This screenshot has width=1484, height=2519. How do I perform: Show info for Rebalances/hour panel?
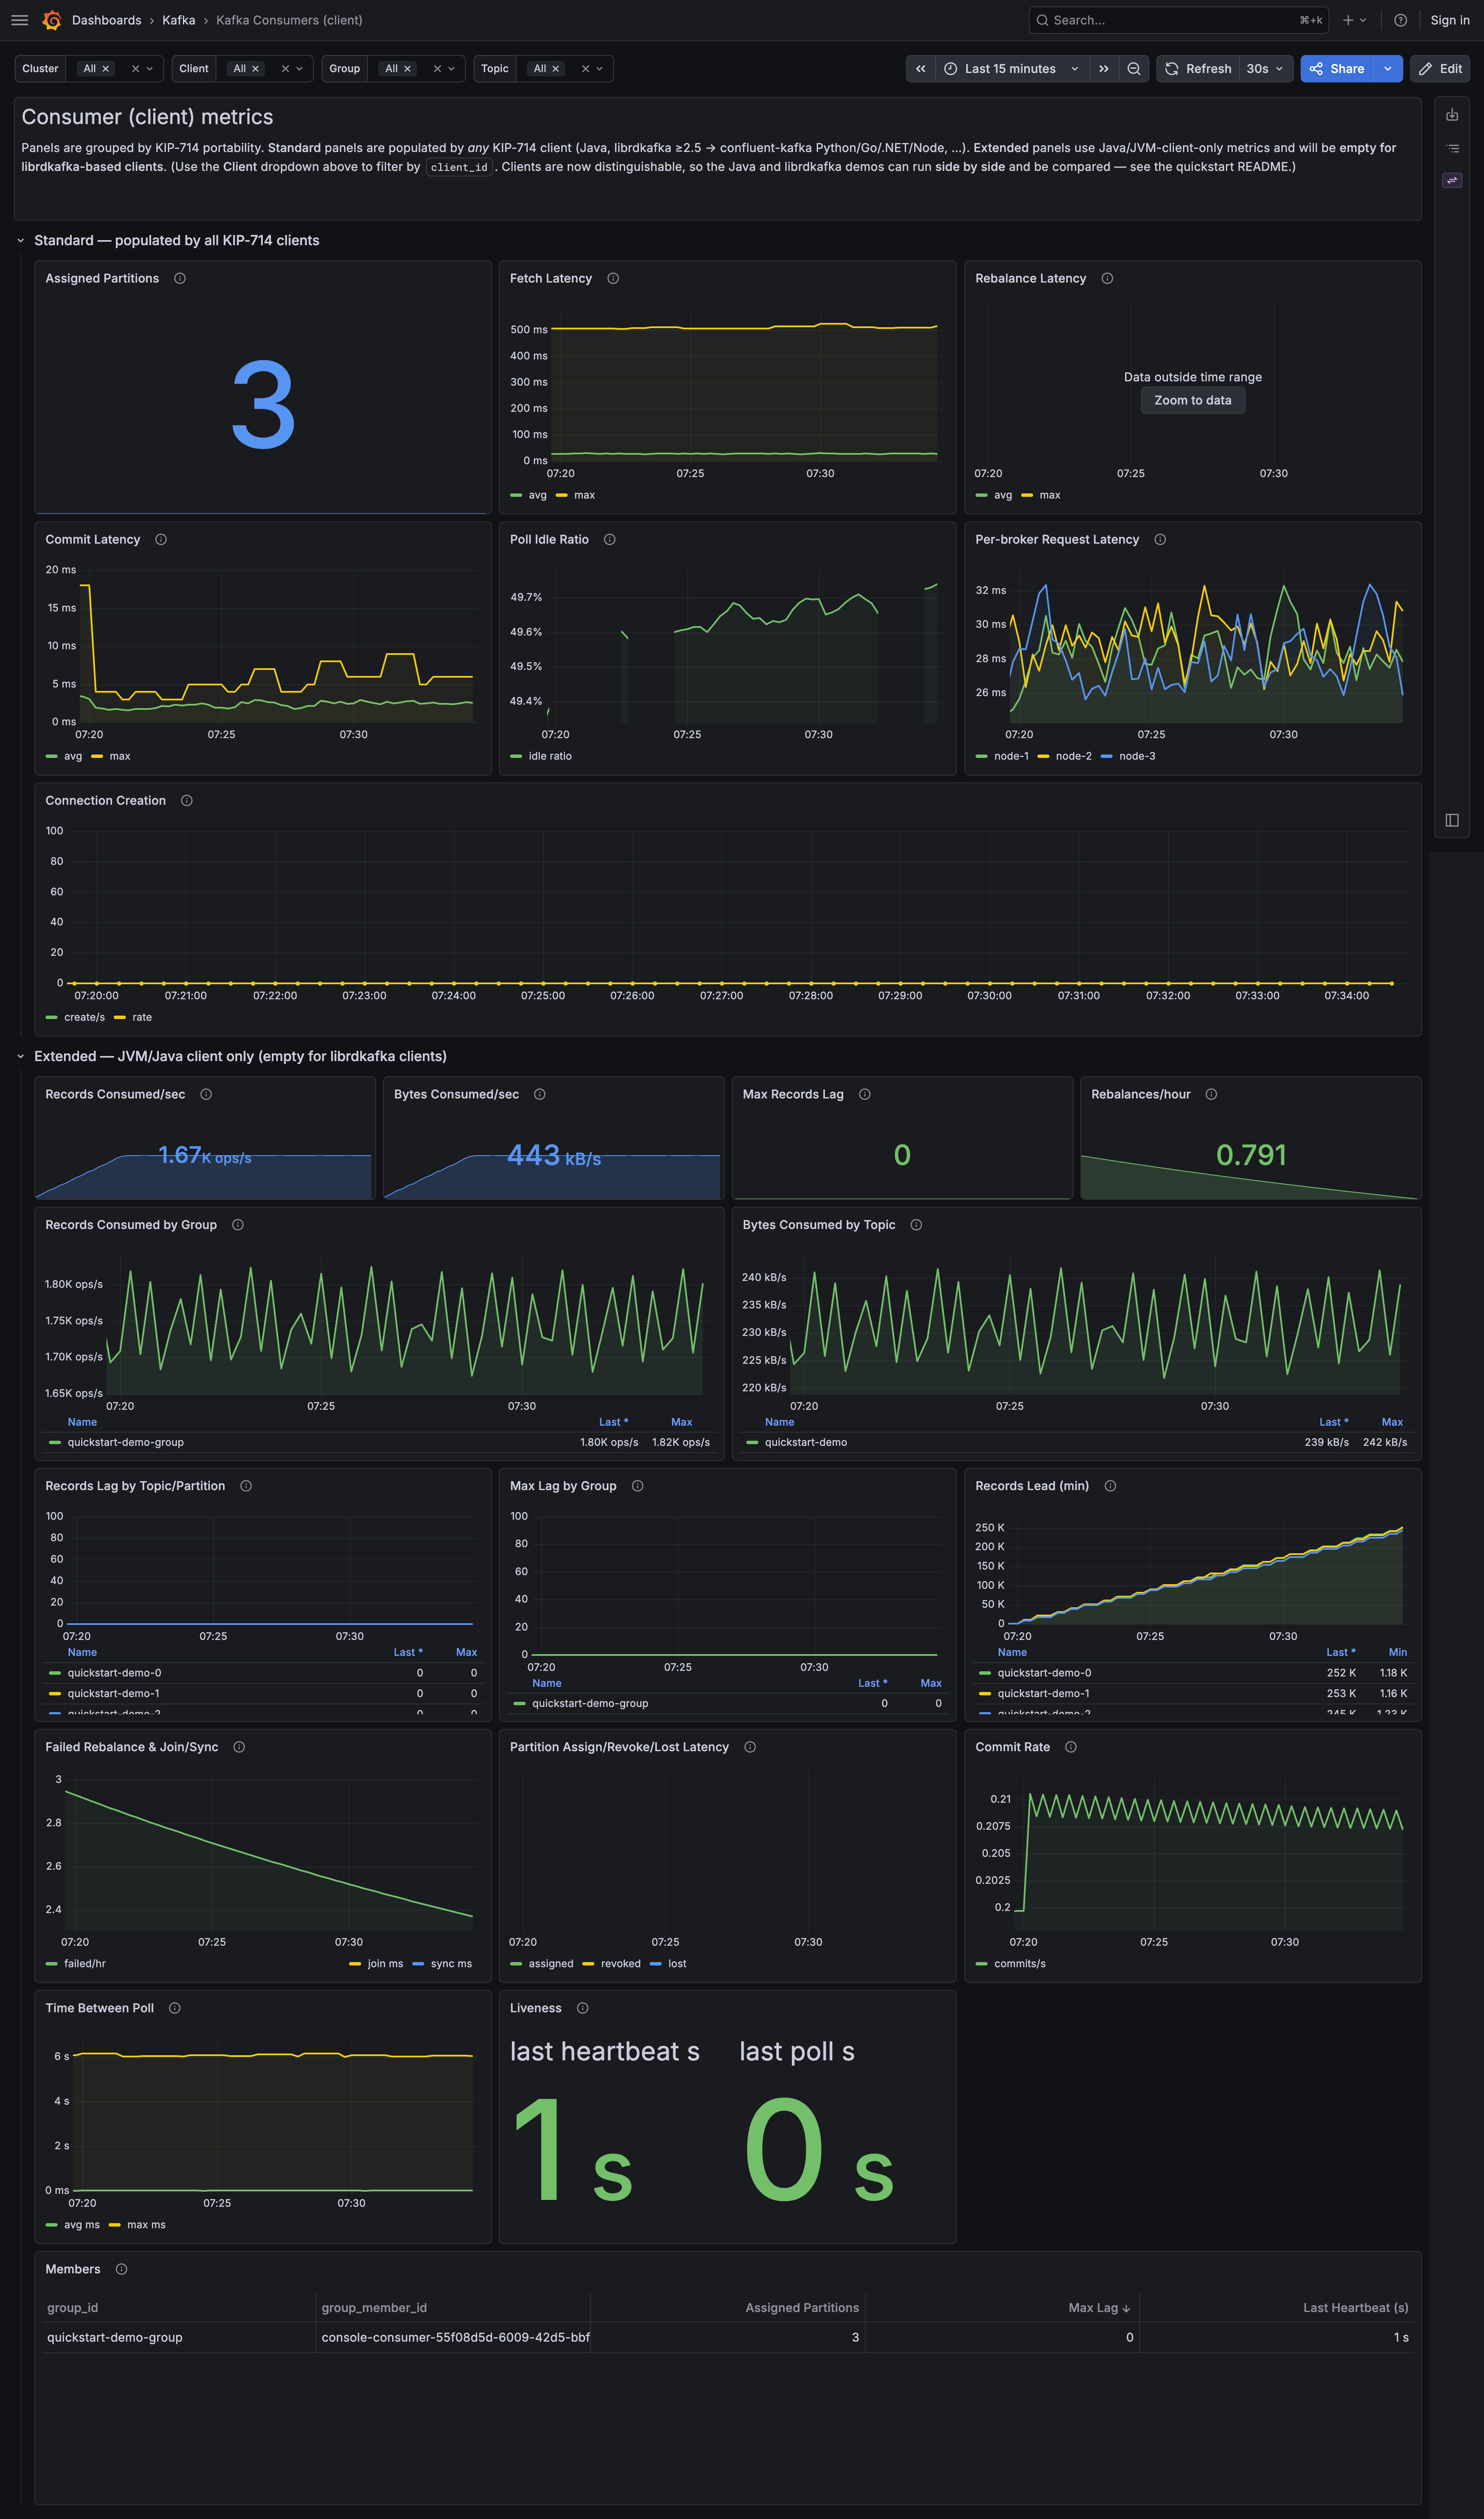tap(1211, 1094)
